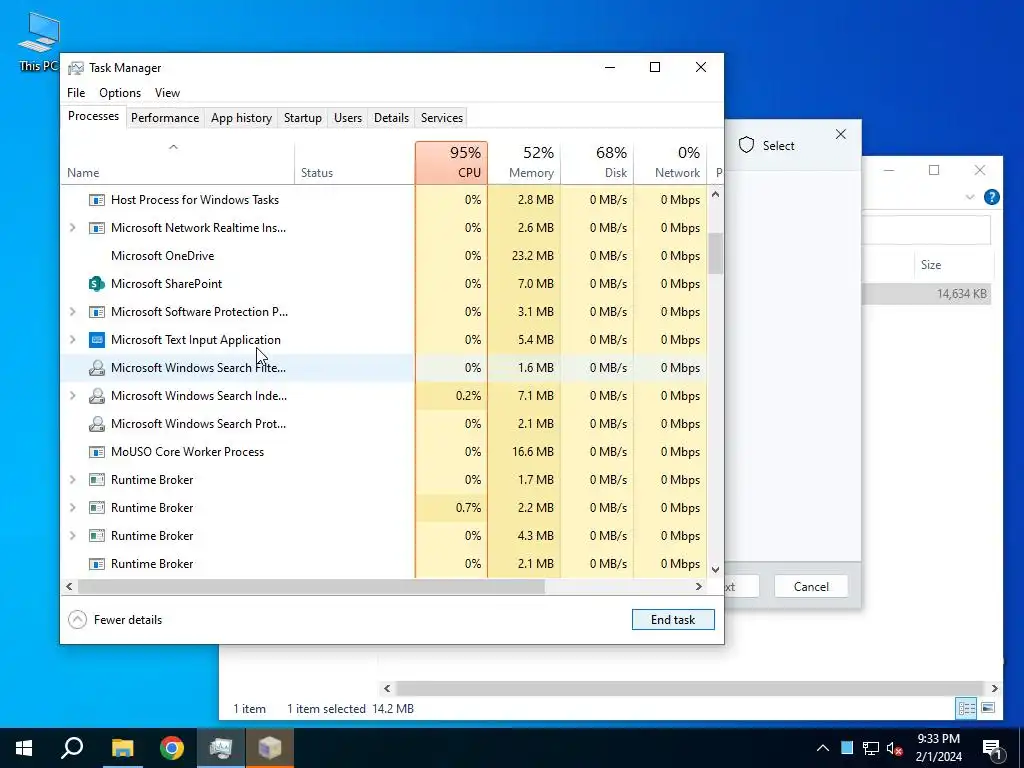Screen dimensions: 1024x768
Task: Switch to the Details tab
Action: click(391, 118)
